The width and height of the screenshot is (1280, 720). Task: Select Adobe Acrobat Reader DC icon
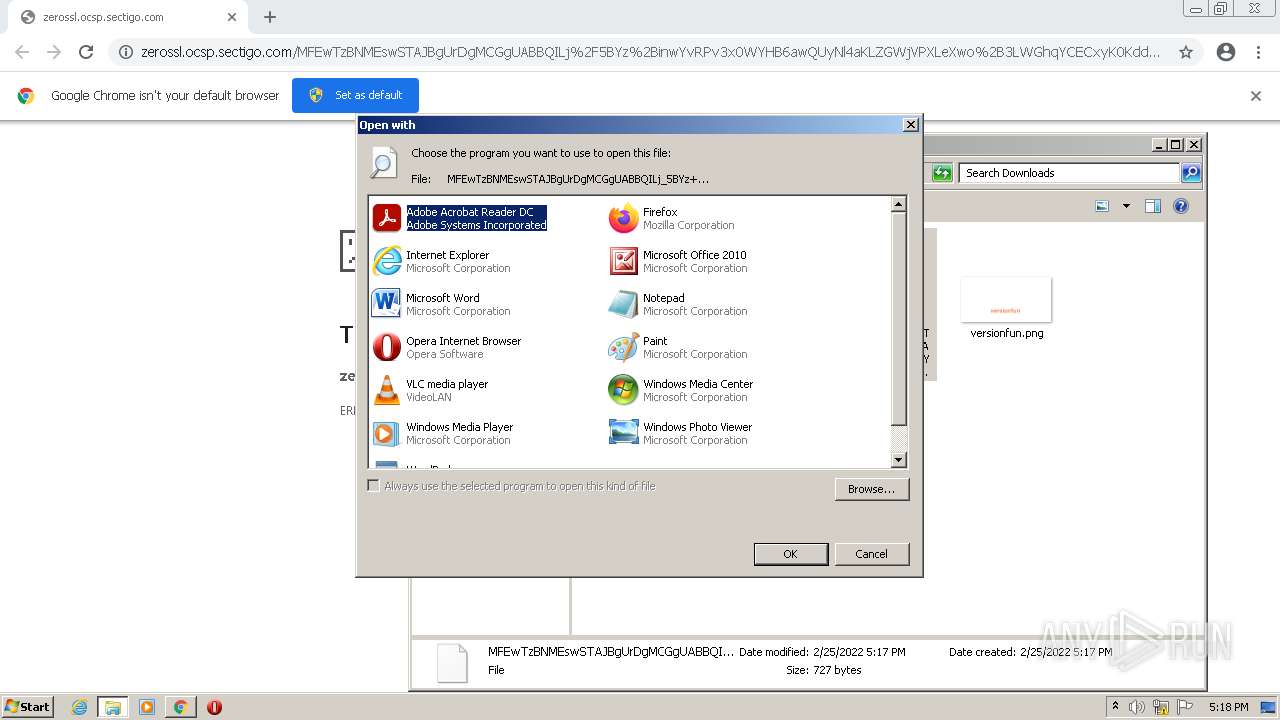tap(387, 218)
